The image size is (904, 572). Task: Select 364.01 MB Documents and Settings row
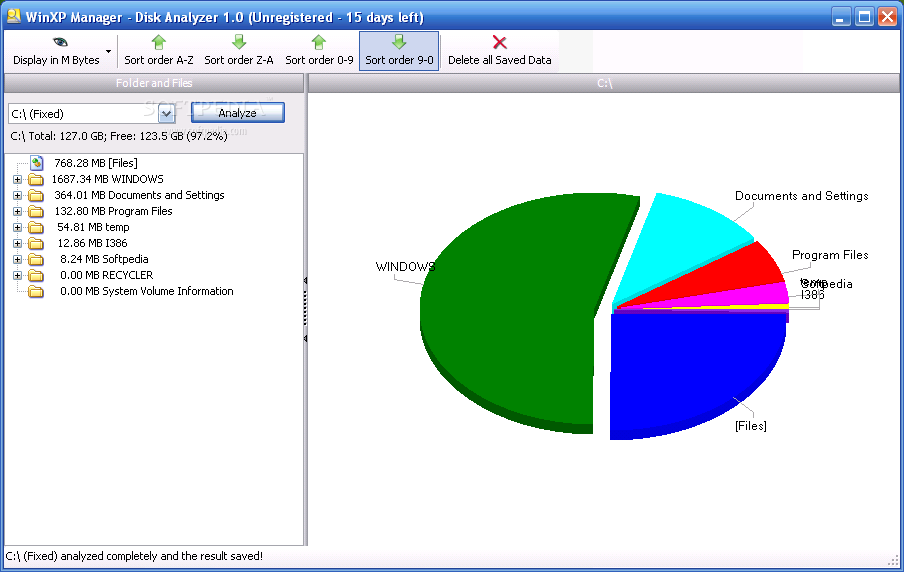(139, 195)
